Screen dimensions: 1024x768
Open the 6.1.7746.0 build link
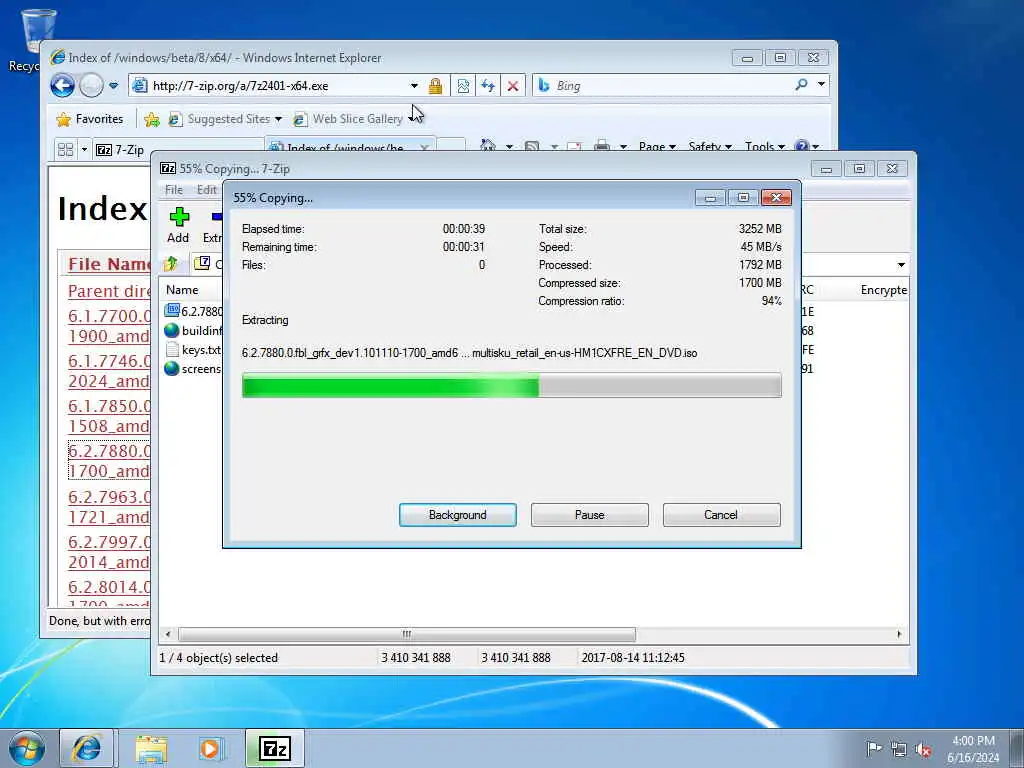pos(109,370)
